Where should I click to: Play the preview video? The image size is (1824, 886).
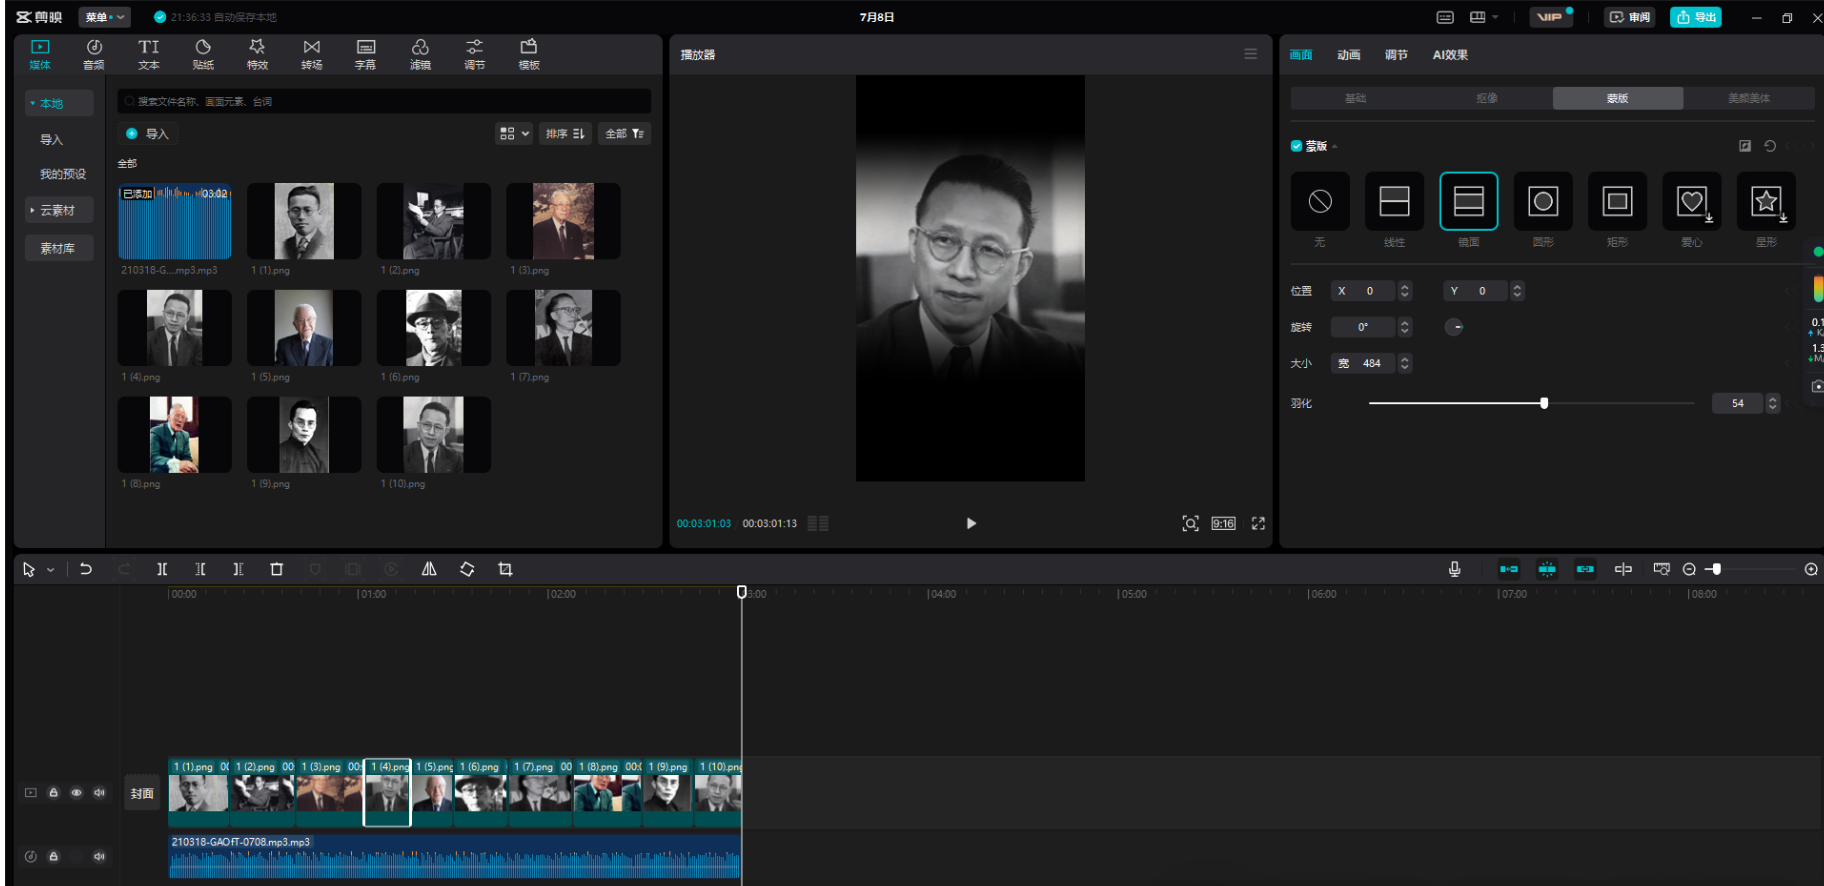(x=971, y=523)
